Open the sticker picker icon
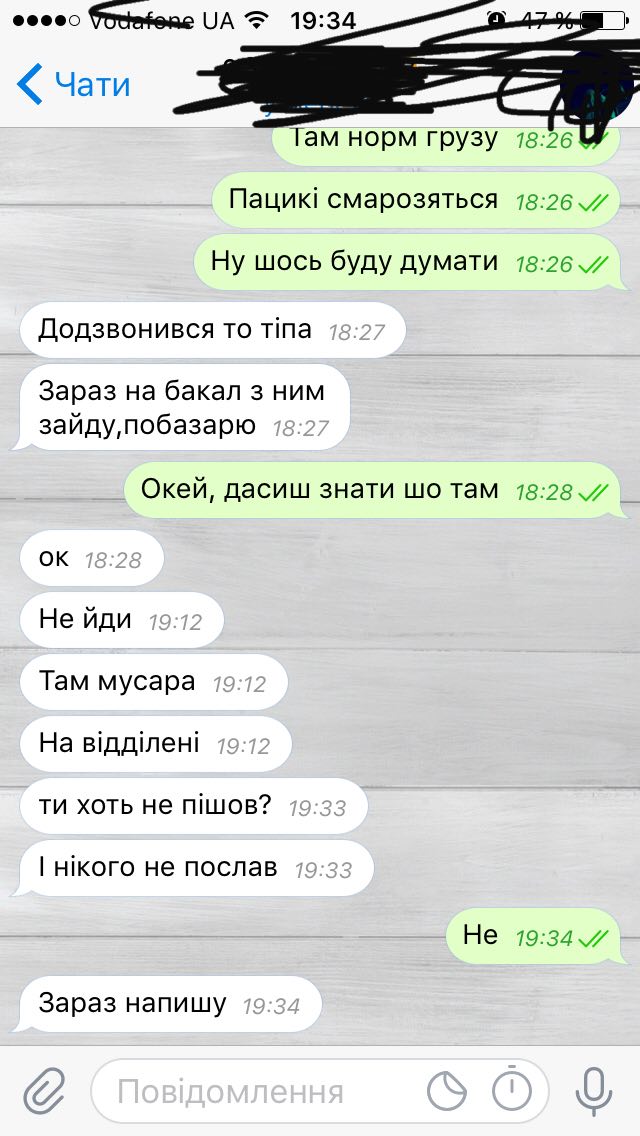Screen dimensions: 640x1136 pos(446,1092)
